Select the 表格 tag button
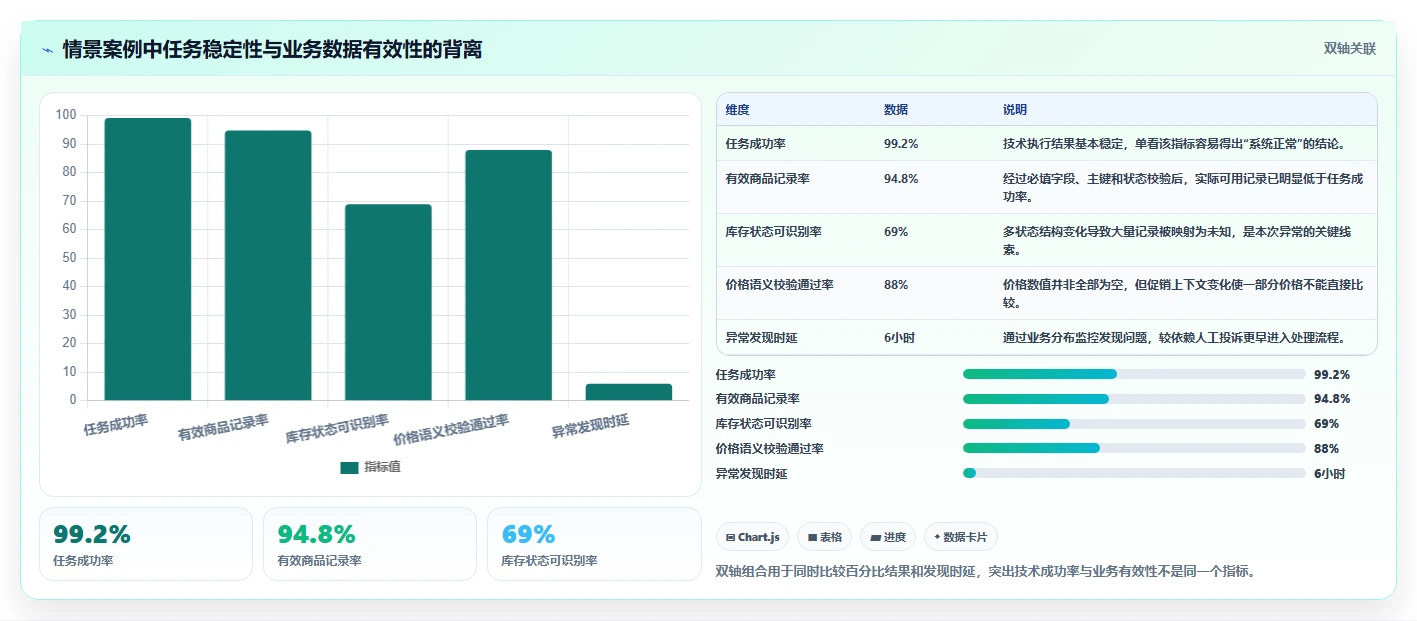 (x=824, y=537)
